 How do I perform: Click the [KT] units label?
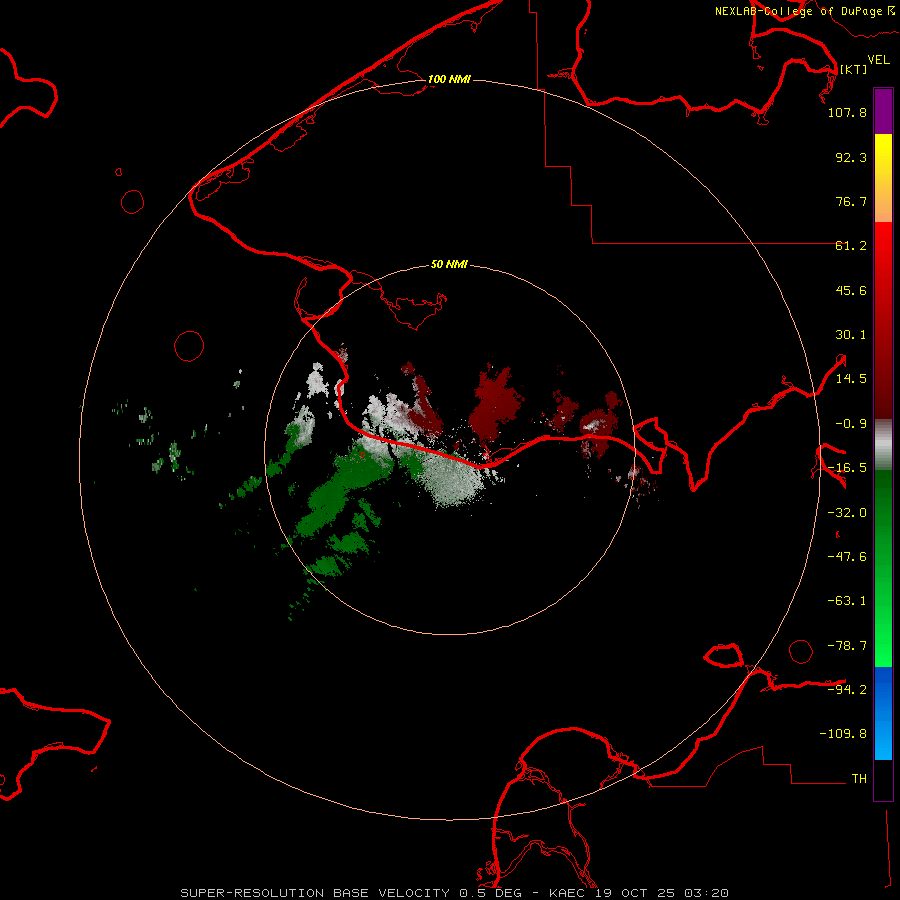pyautogui.click(x=854, y=69)
